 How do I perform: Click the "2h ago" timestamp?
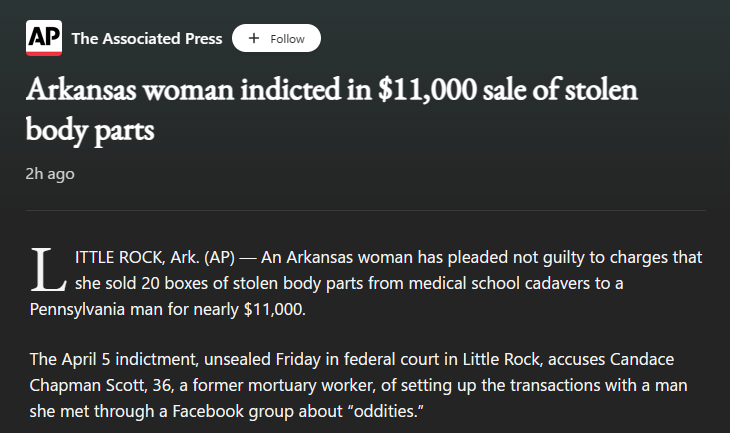tap(50, 174)
